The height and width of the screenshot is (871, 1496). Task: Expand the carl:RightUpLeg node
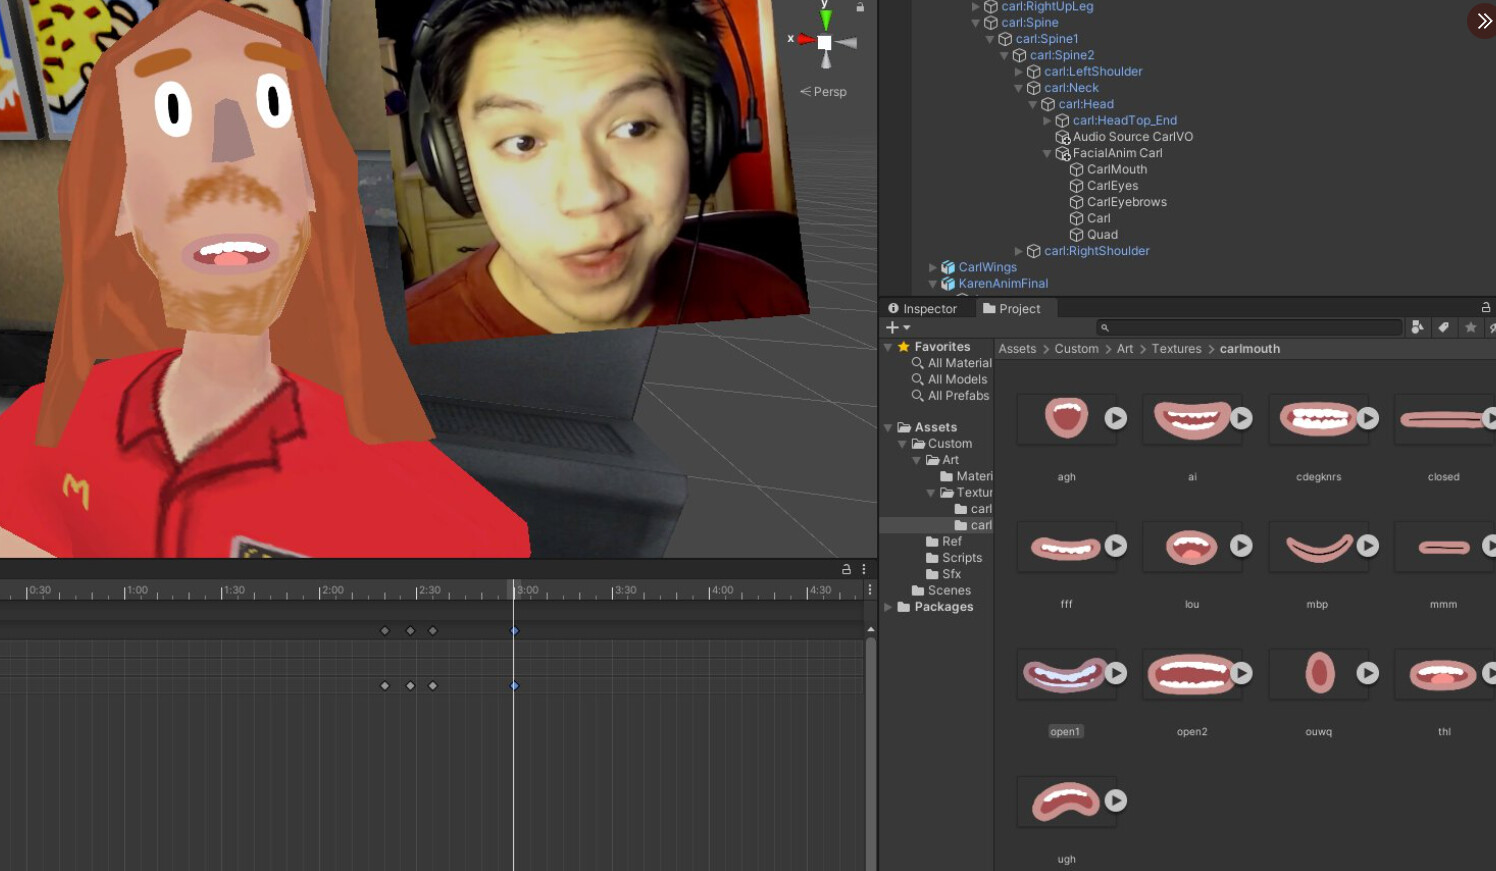click(976, 6)
